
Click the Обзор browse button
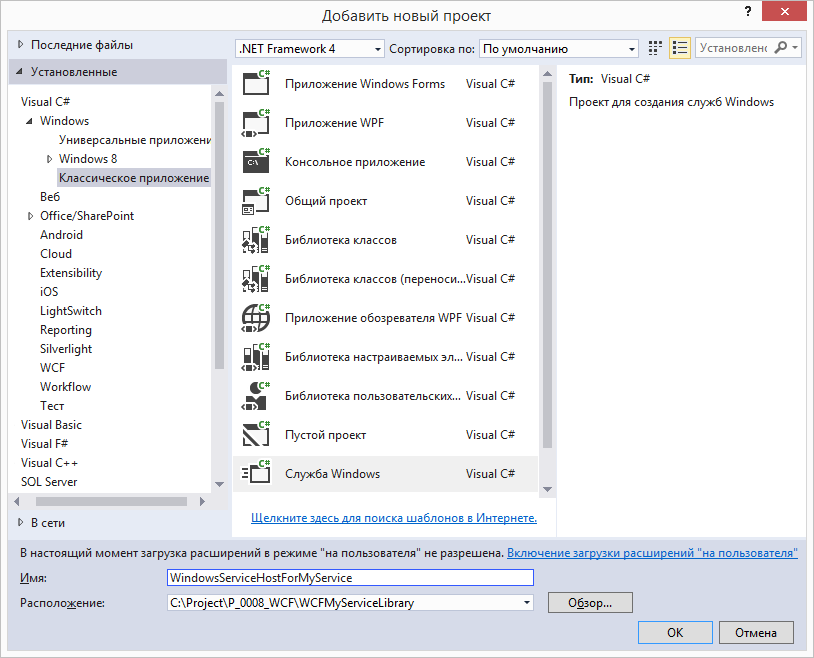(590, 602)
